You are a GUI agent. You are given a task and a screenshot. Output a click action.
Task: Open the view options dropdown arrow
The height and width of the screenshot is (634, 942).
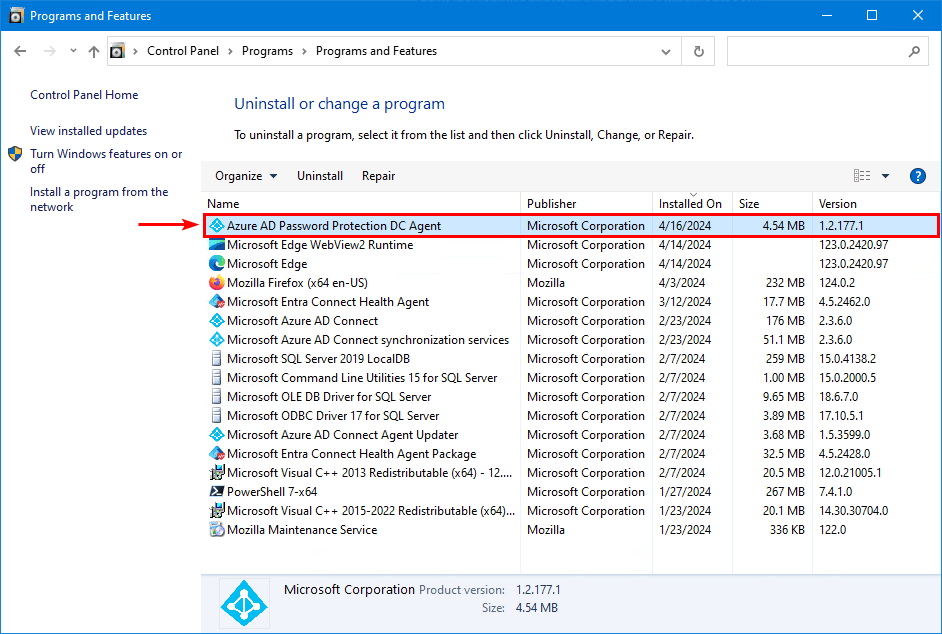pos(885,176)
